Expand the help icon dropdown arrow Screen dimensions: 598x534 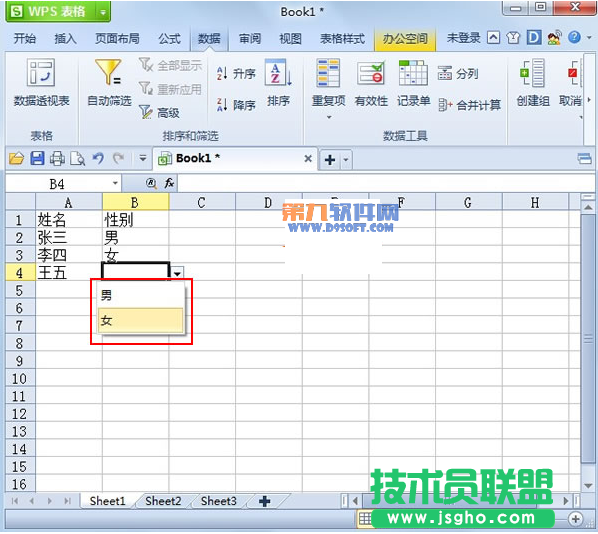[x=589, y=38]
